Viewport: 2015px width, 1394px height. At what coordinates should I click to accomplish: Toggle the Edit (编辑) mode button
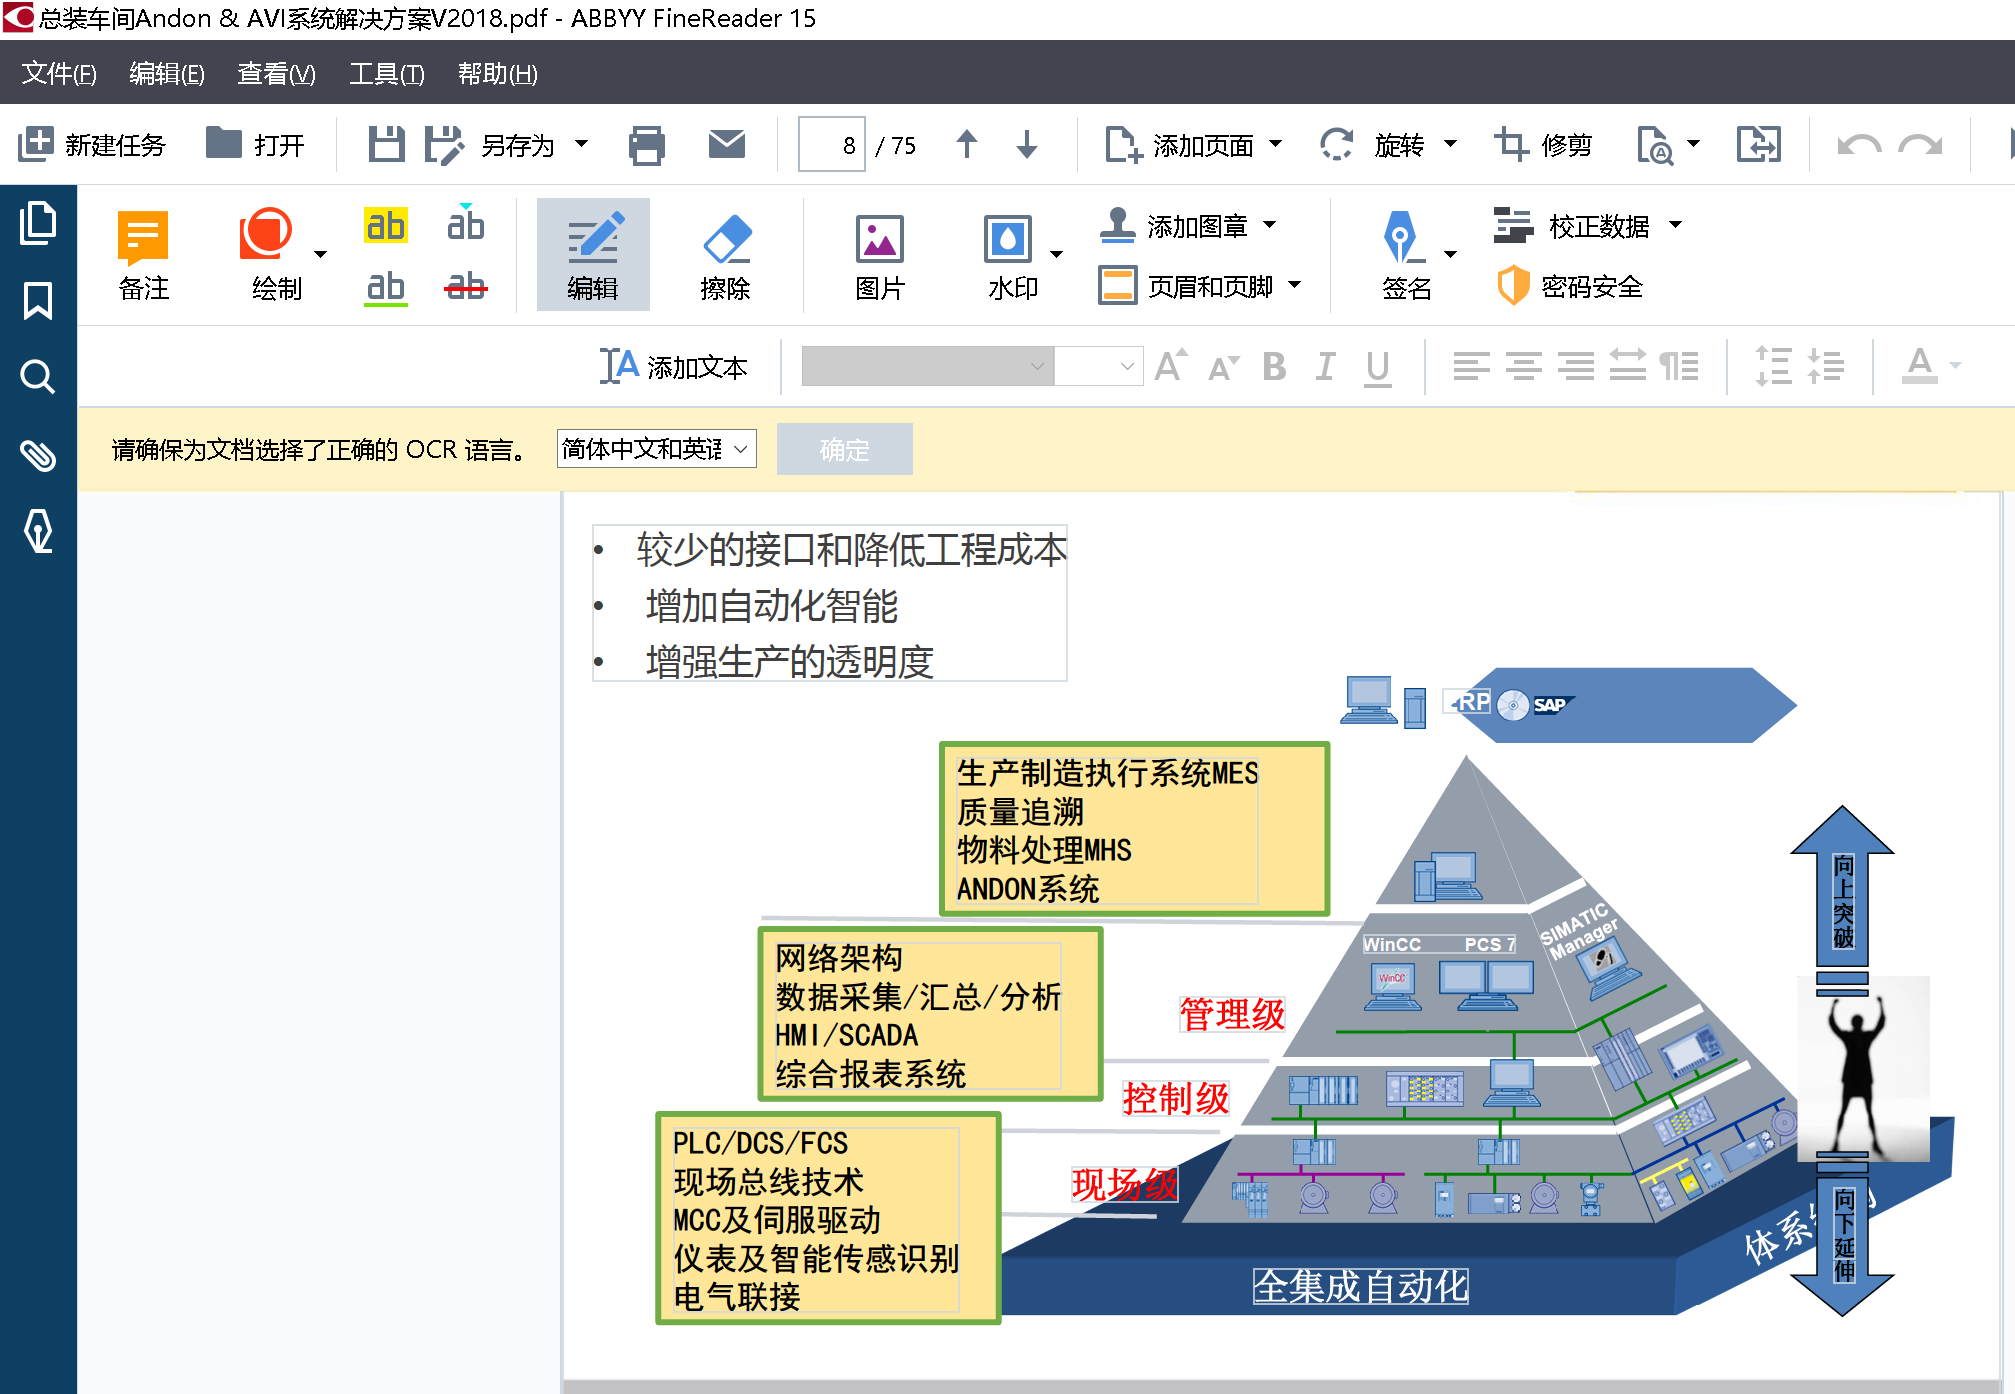[x=593, y=254]
